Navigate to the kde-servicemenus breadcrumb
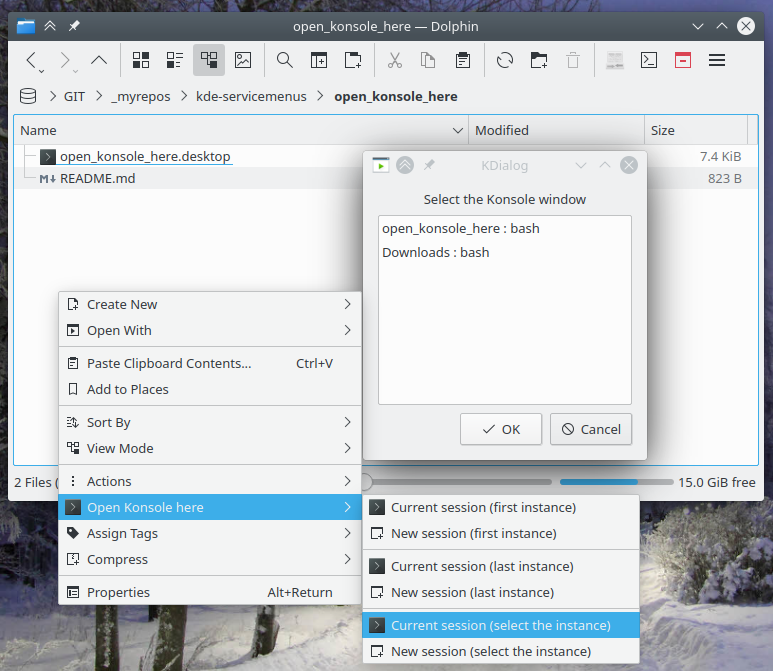Viewport: 773px width, 671px height. click(x=251, y=97)
